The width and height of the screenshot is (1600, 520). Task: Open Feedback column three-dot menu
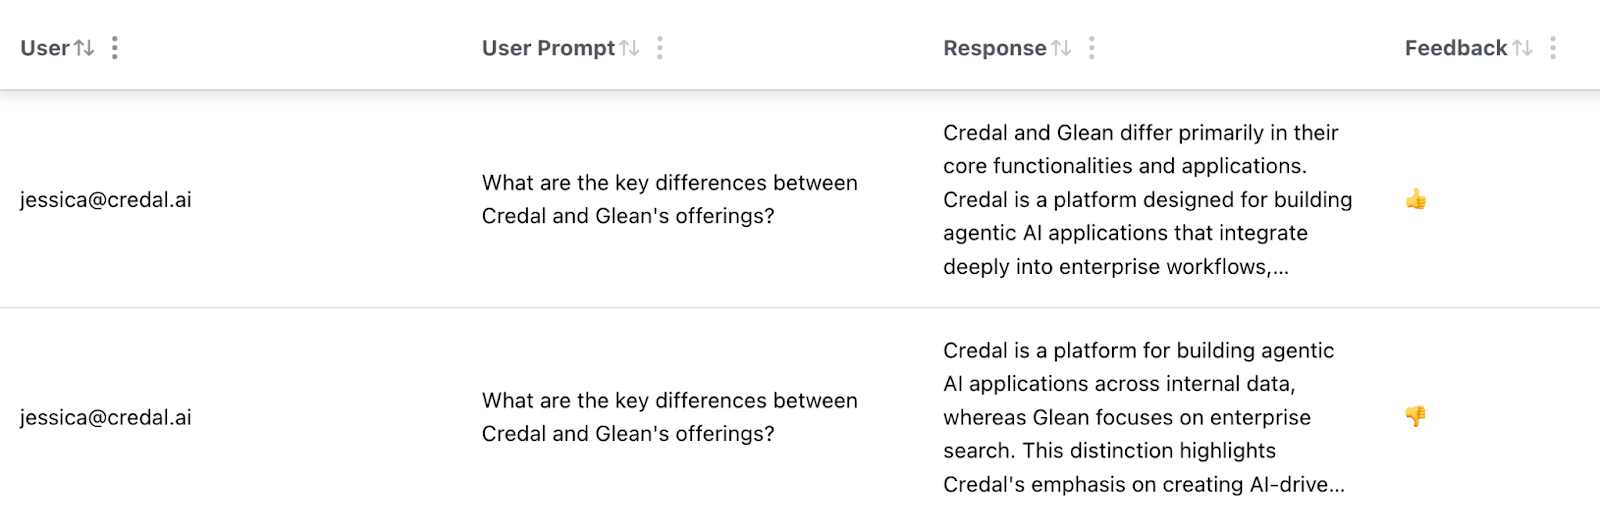1553,48
